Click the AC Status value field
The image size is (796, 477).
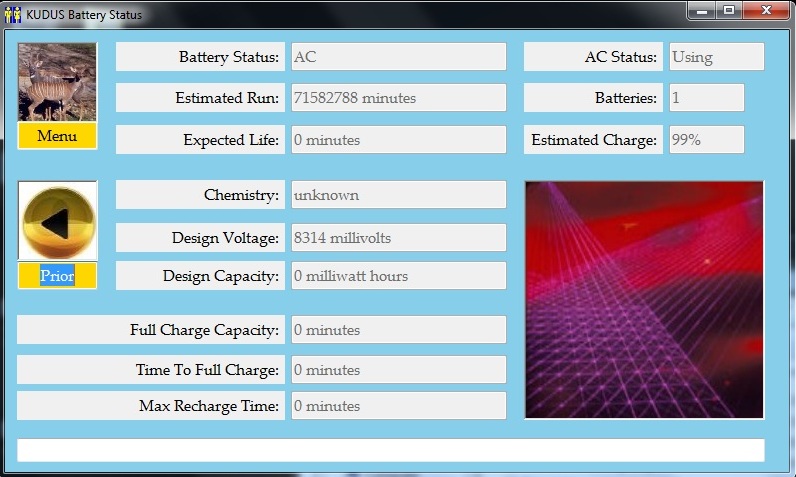point(715,57)
